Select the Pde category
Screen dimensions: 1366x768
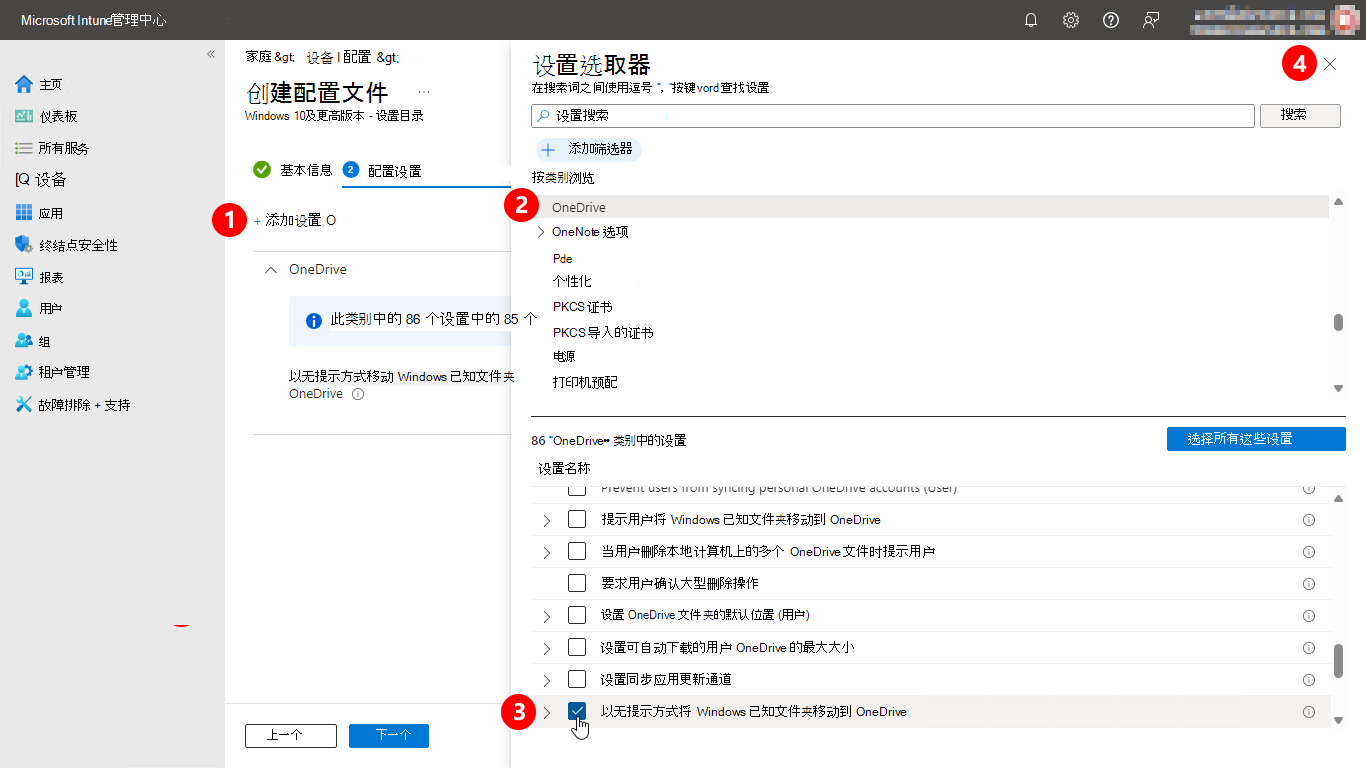point(563,258)
